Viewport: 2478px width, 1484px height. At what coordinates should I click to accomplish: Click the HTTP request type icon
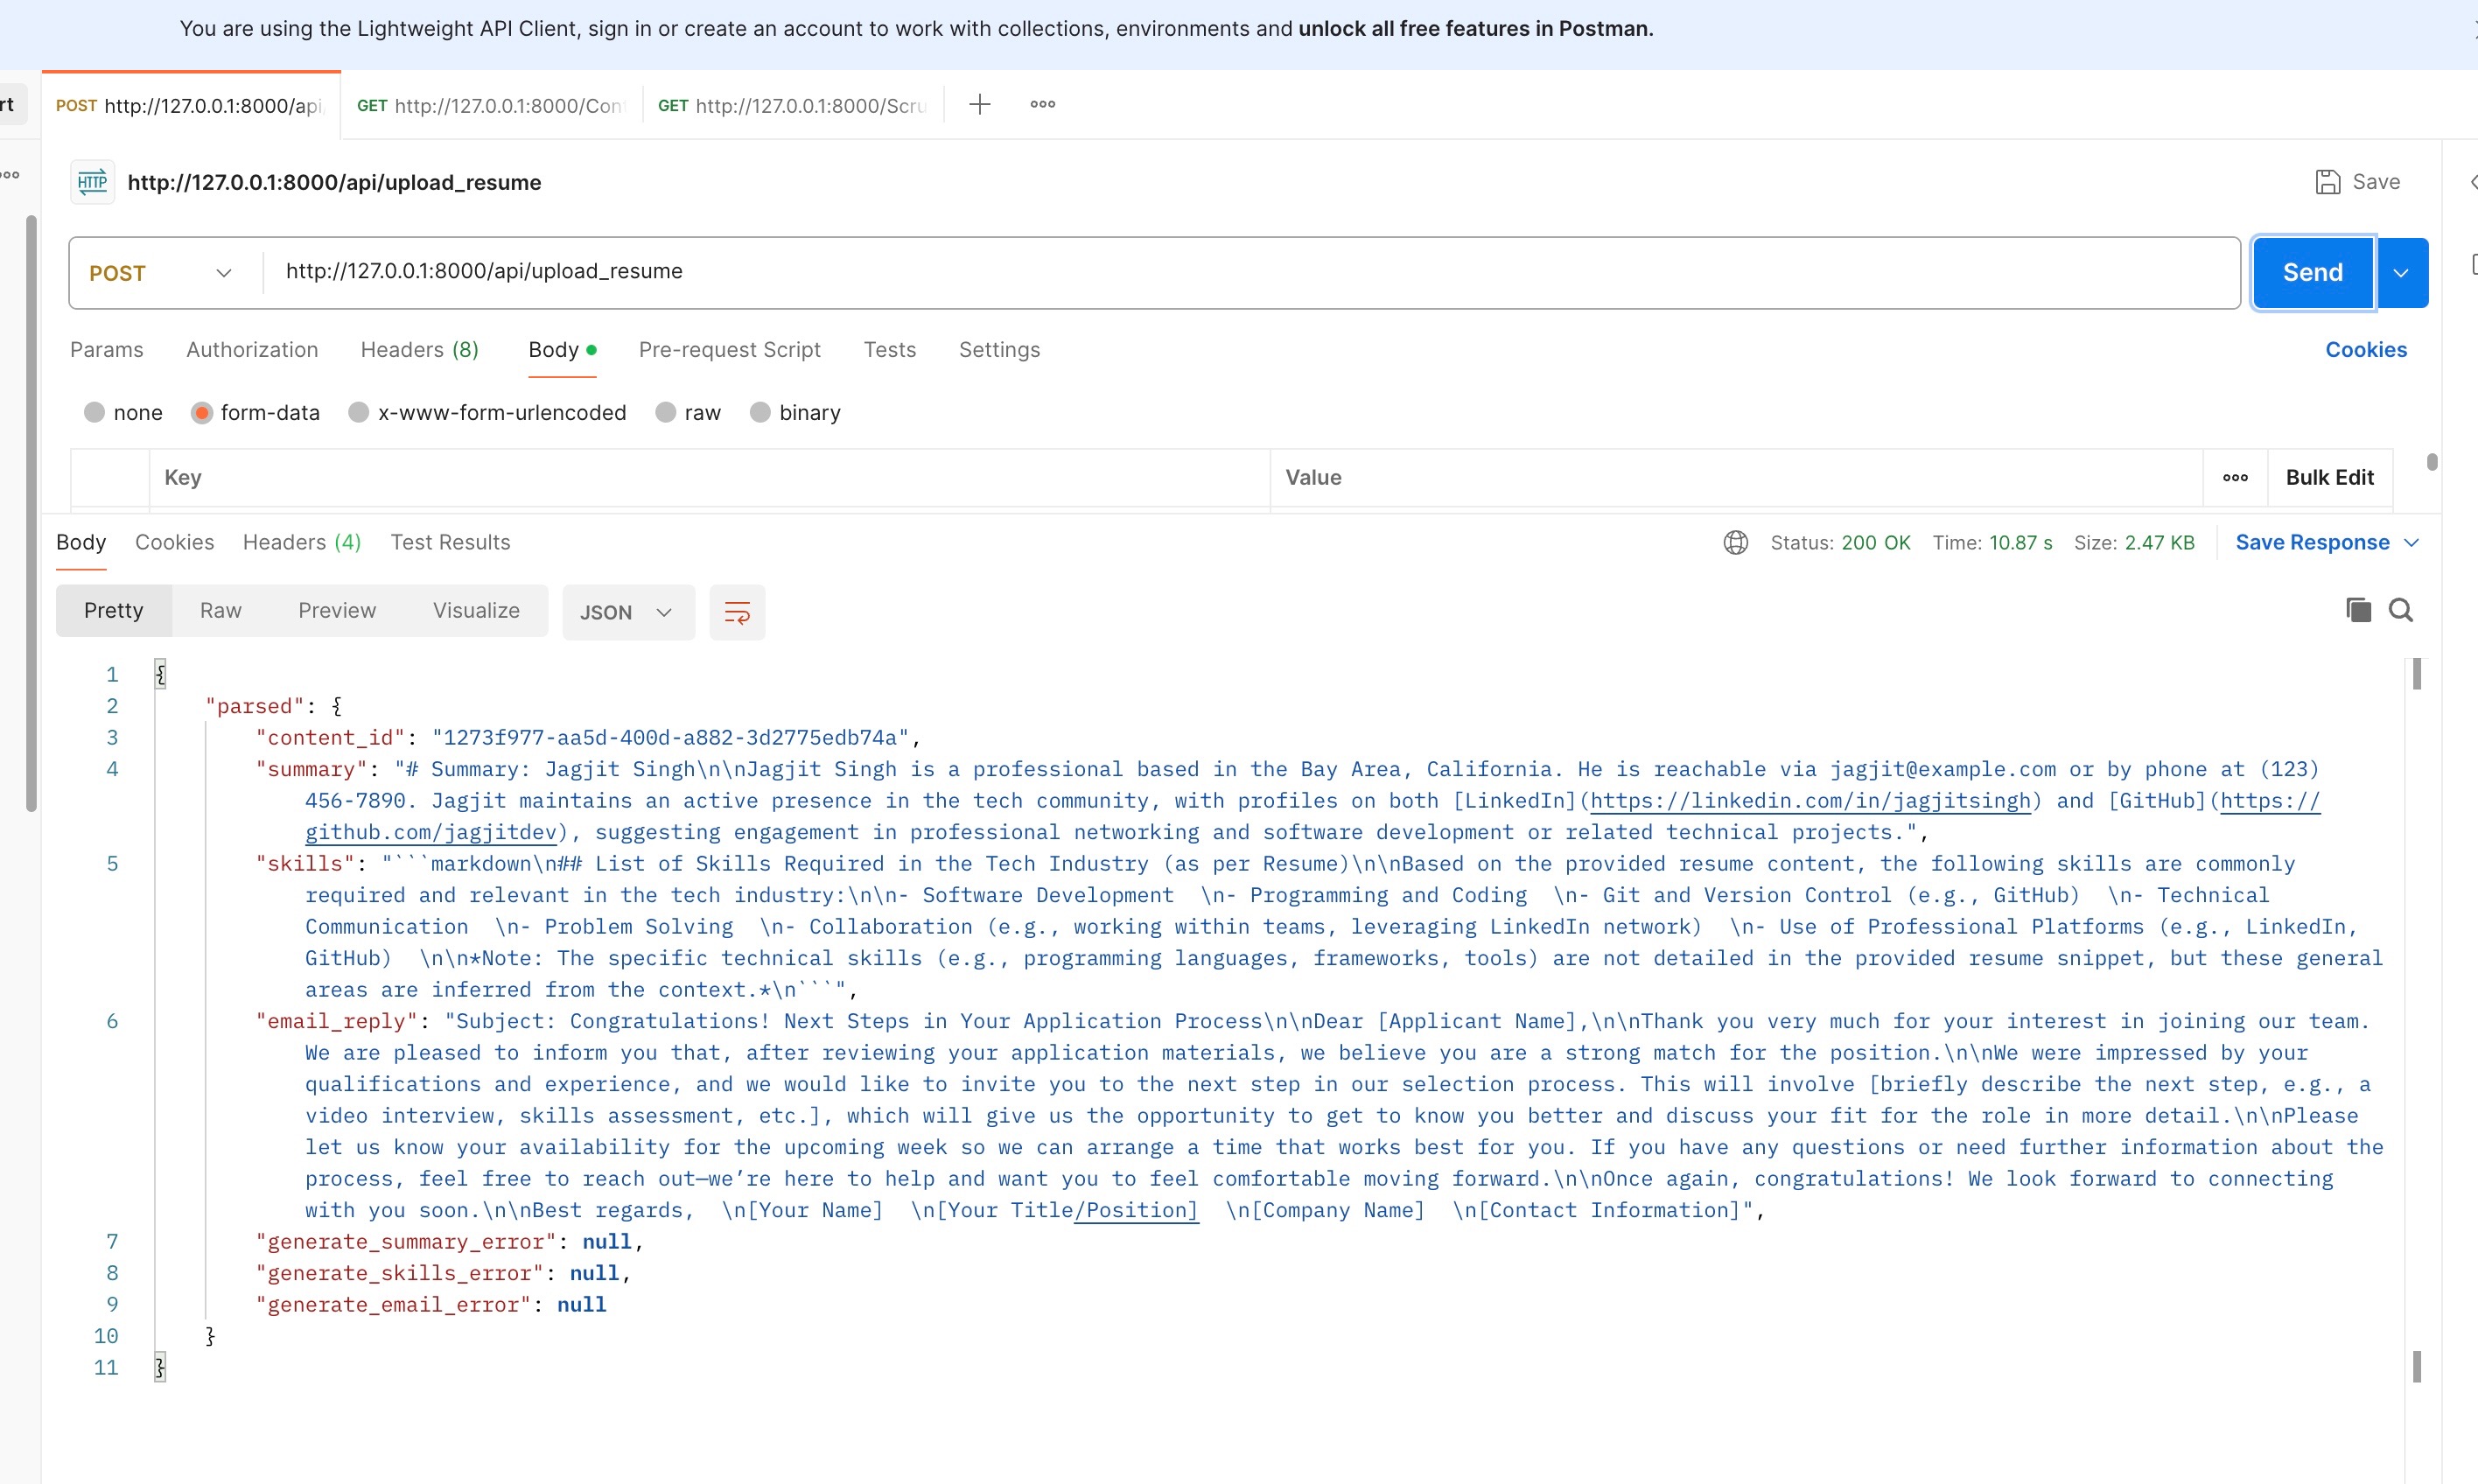point(92,182)
